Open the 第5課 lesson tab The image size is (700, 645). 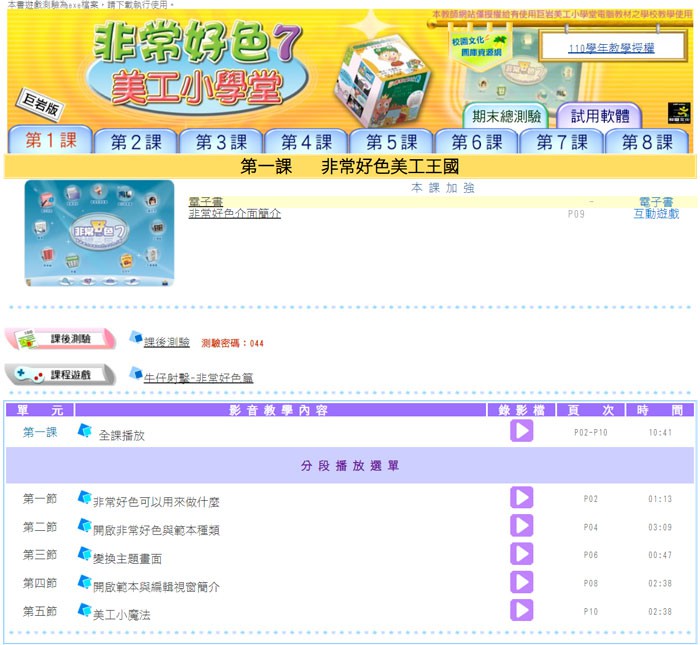(390, 142)
